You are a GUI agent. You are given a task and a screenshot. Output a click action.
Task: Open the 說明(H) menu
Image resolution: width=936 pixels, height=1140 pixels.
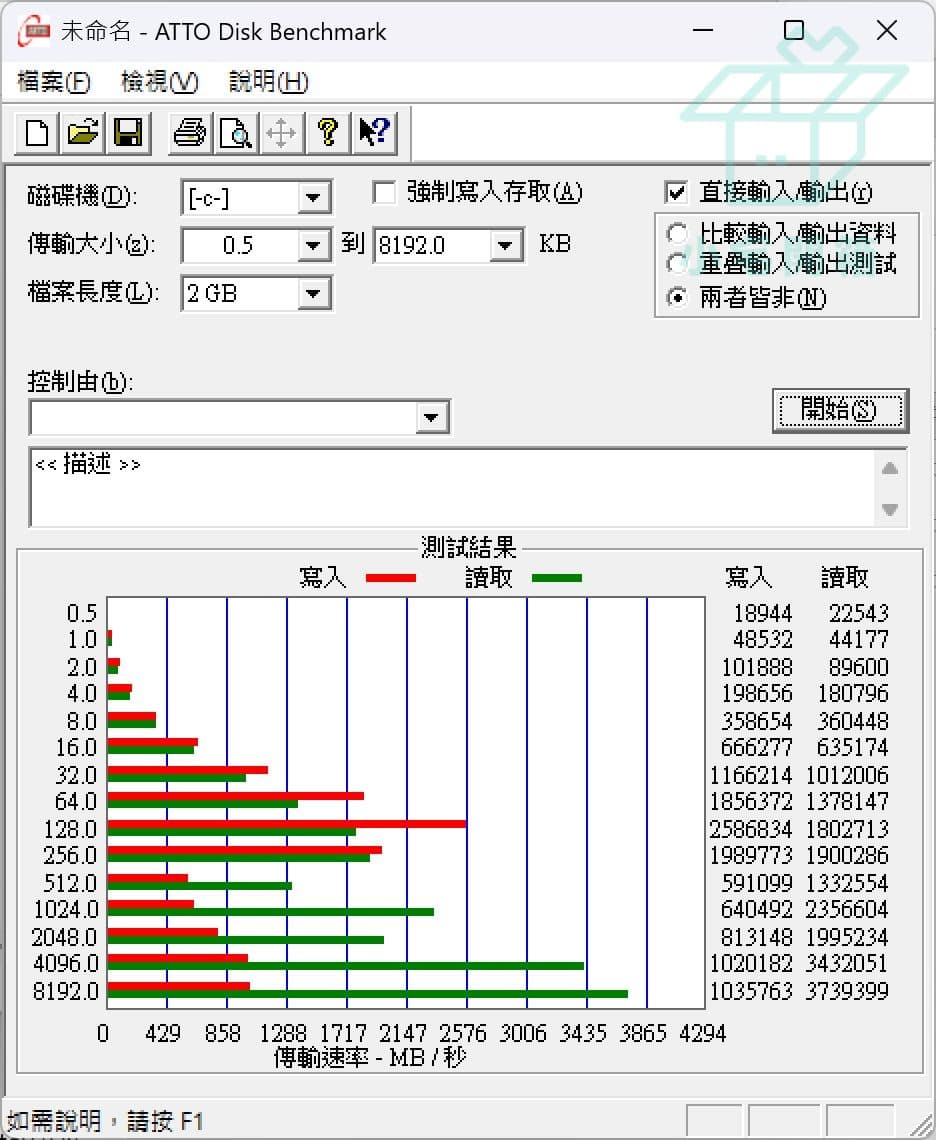tap(268, 81)
